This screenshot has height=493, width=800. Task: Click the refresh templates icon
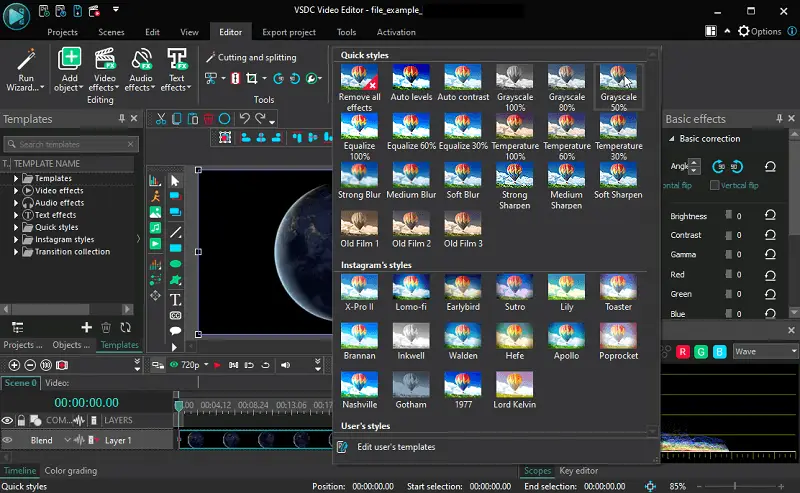click(x=126, y=327)
